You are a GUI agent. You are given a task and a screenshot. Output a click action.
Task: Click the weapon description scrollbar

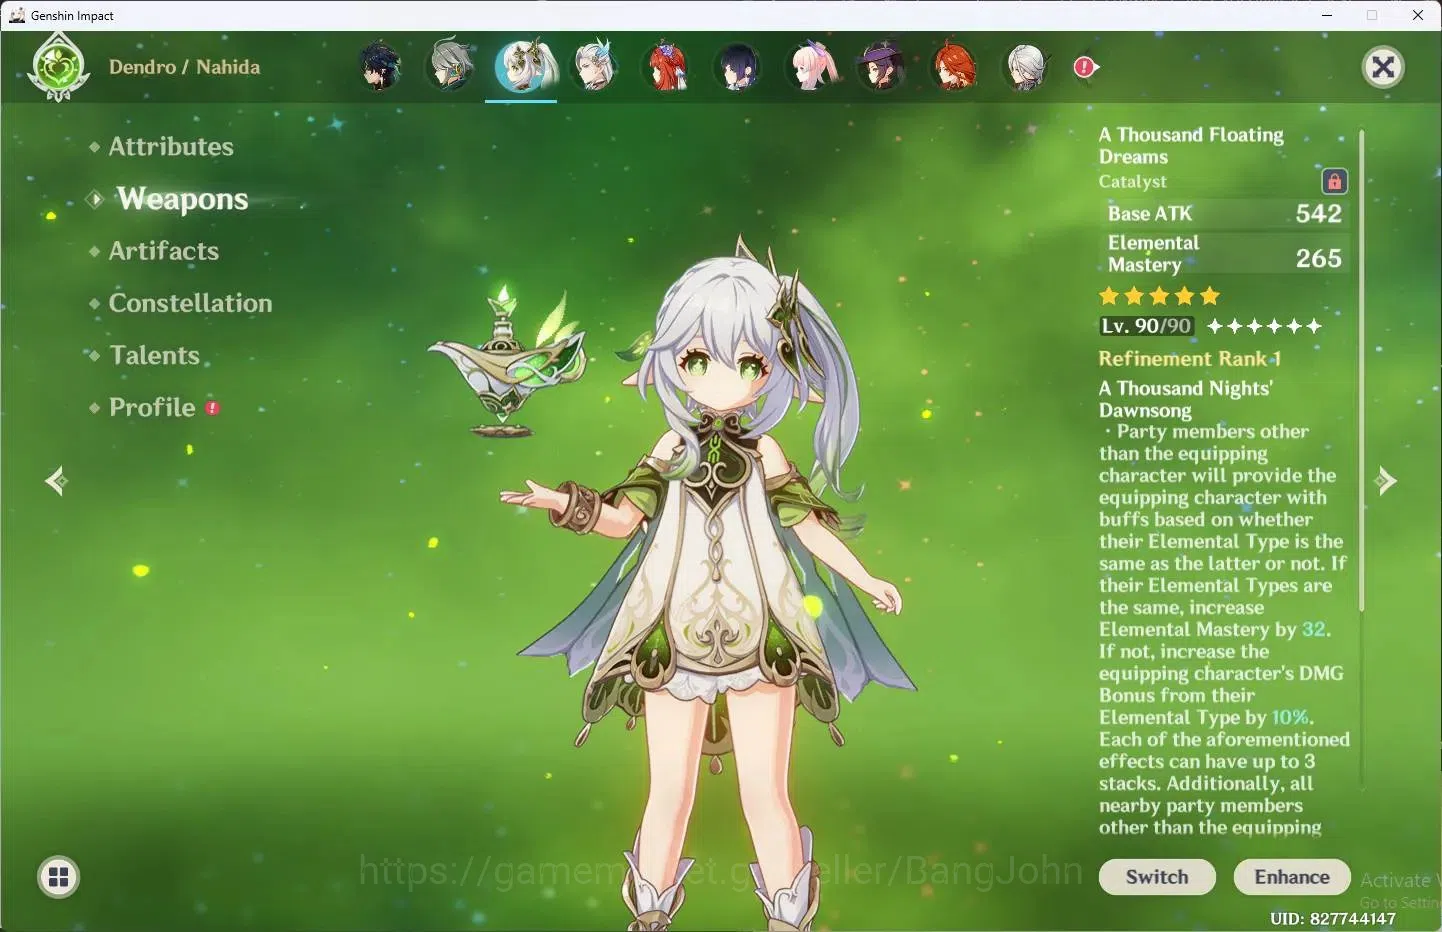point(1361,370)
